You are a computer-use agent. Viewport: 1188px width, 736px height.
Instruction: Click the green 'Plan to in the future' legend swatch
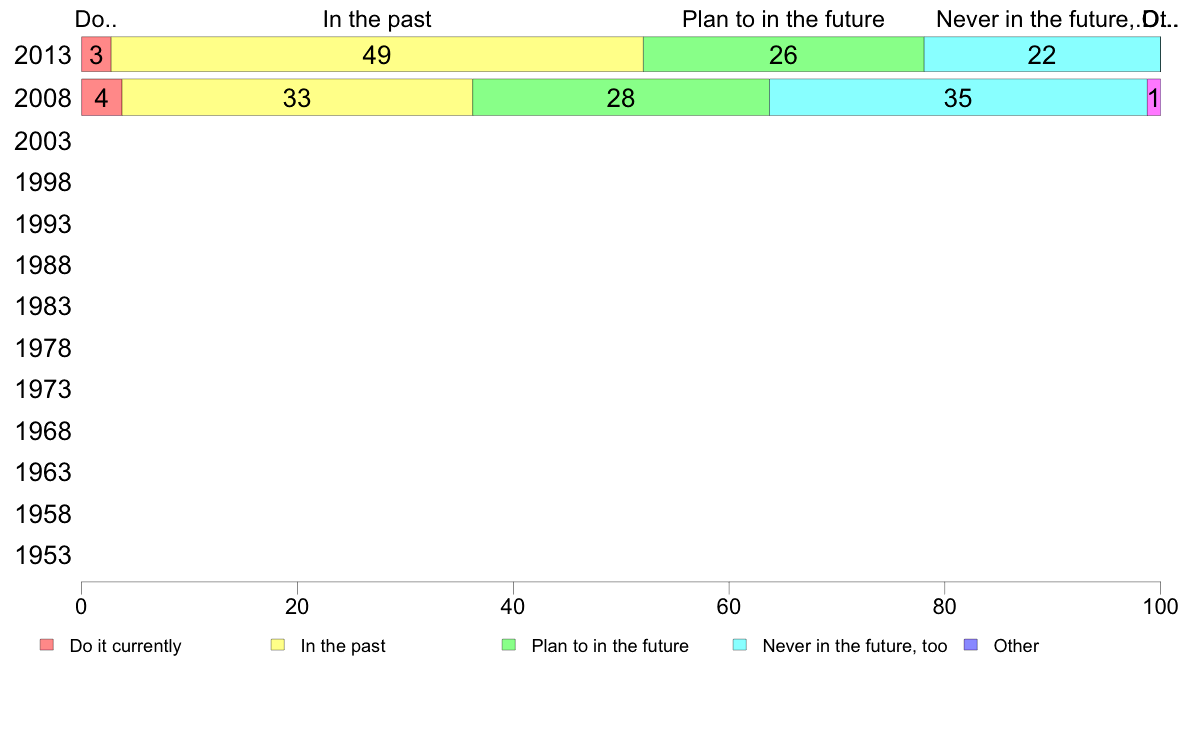point(509,645)
